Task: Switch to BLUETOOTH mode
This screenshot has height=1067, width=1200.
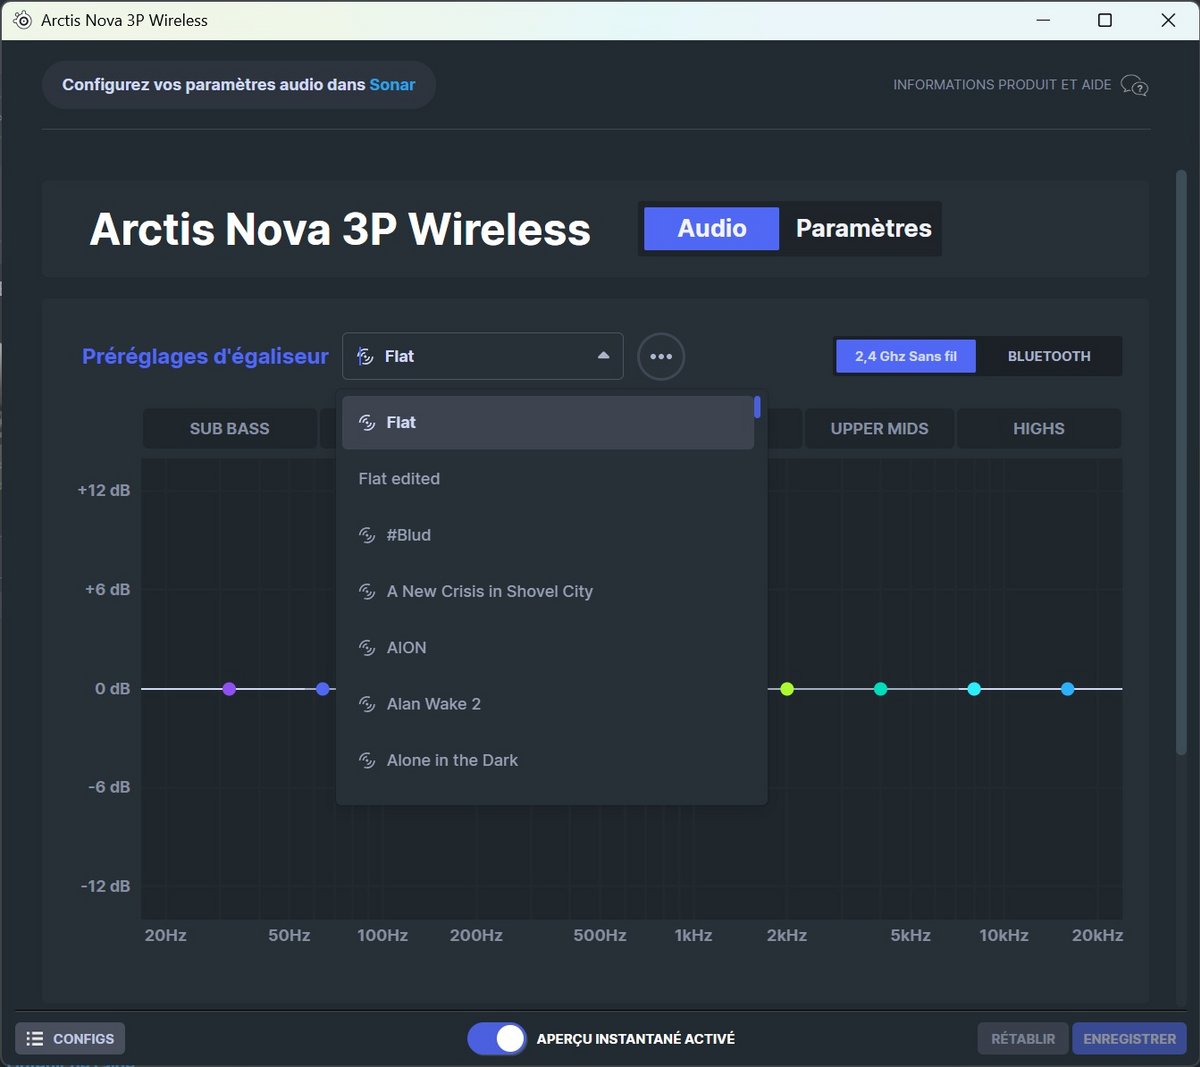Action: tap(1049, 356)
